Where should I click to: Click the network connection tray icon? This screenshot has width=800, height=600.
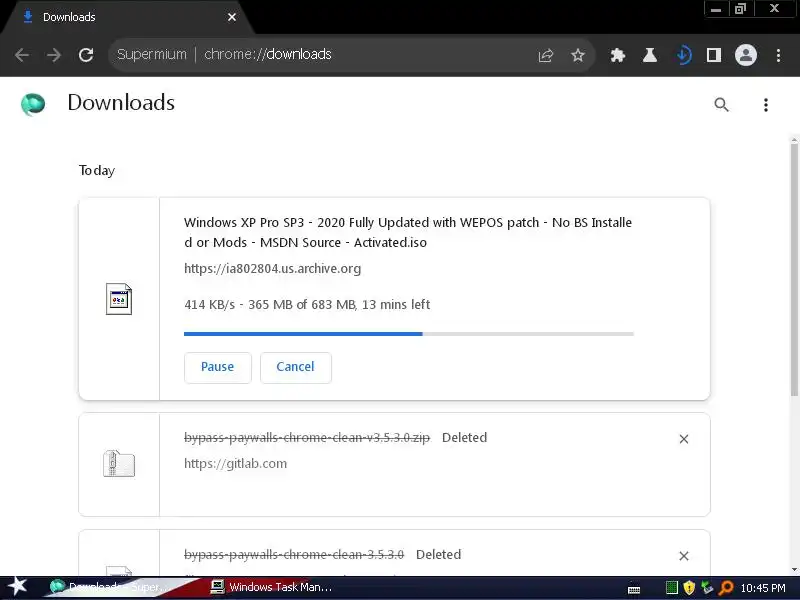[x=707, y=588]
